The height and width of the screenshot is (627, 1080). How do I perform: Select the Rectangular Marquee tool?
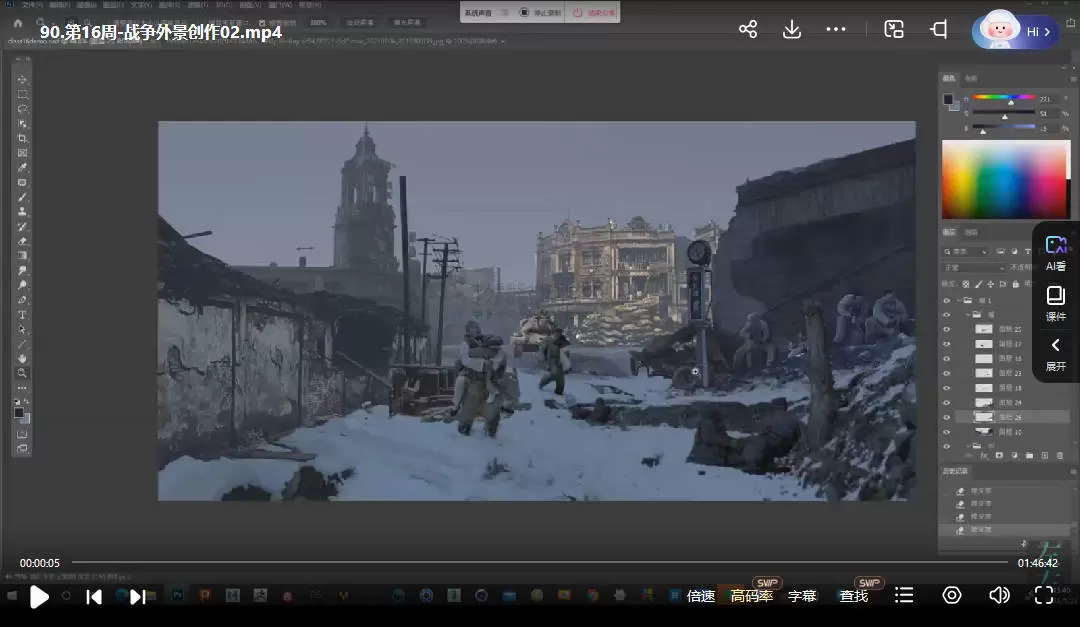point(22,94)
